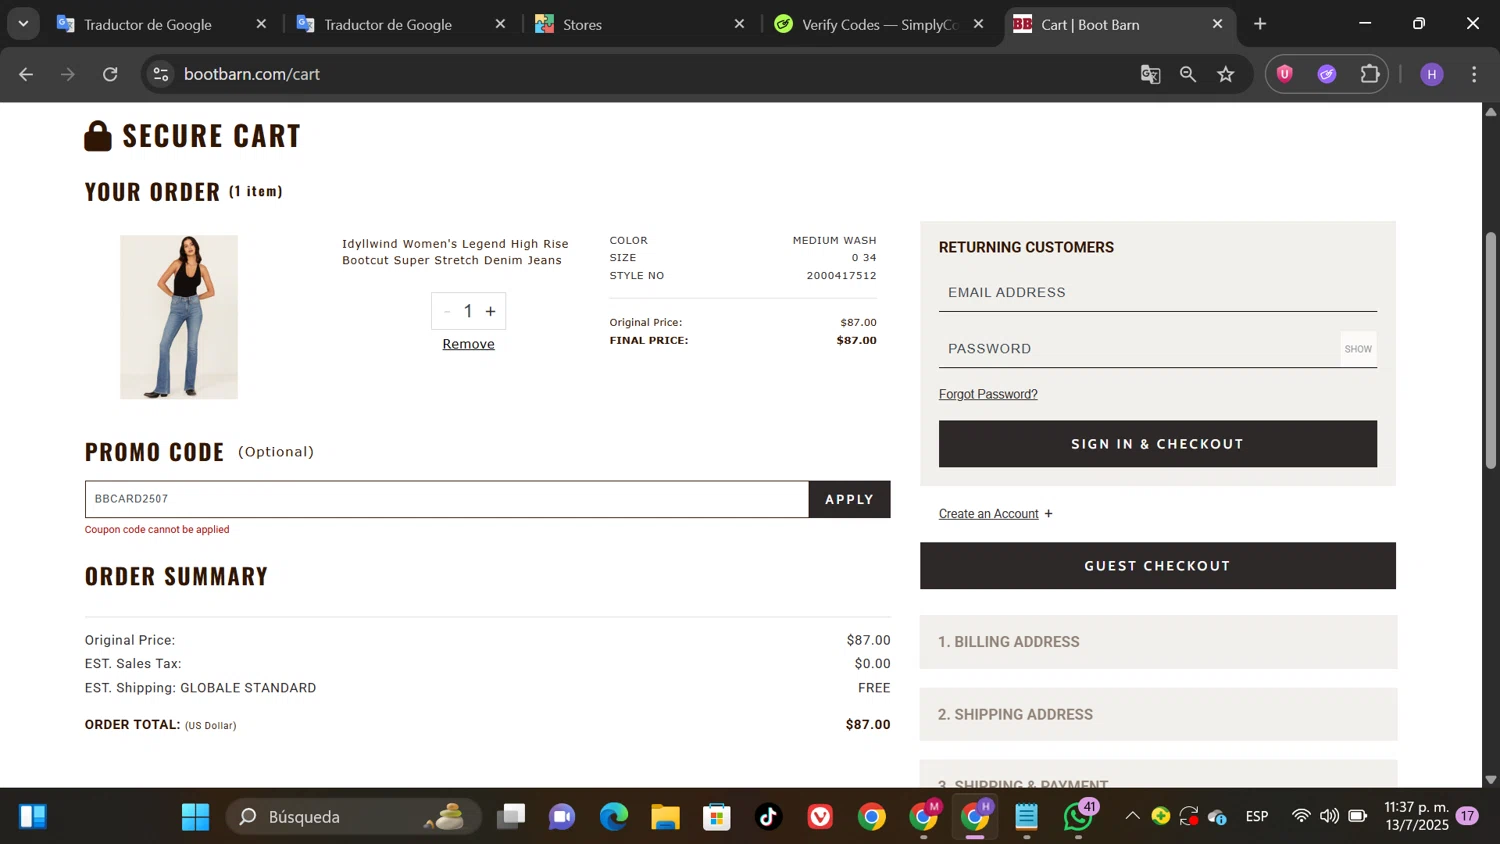The width and height of the screenshot is (1500, 844).
Task: Open the zoom magnifier icon in address bar
Action: click(1188, 74)
